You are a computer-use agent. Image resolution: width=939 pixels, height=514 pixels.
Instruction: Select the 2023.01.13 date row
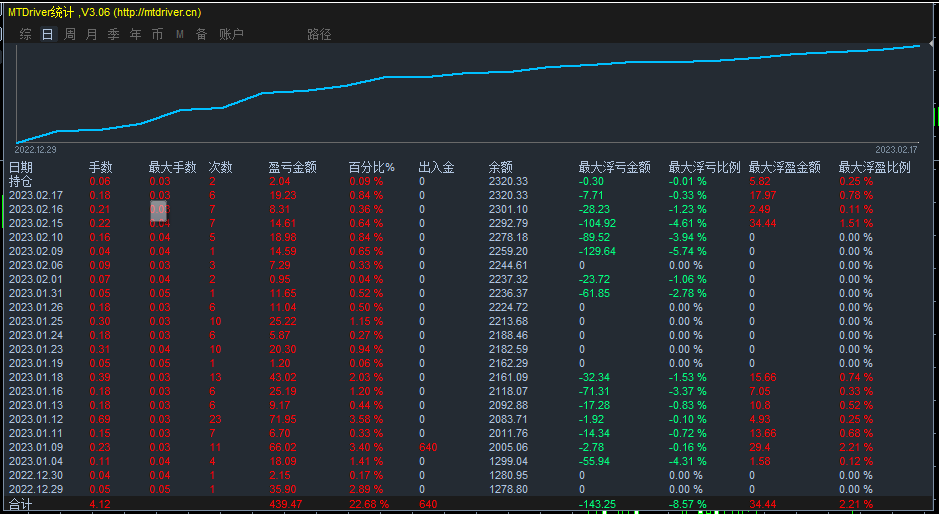pos(36,405)
